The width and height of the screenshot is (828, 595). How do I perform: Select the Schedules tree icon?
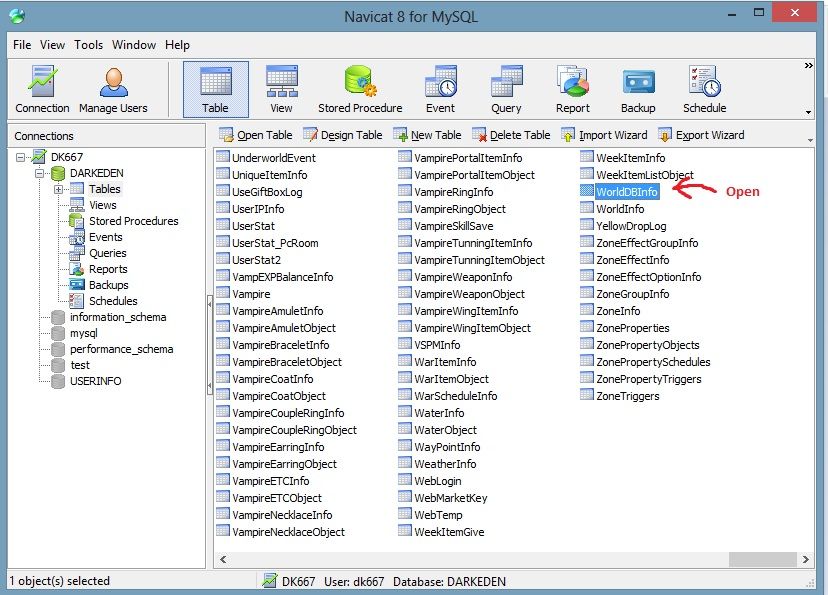coord(77,301)
